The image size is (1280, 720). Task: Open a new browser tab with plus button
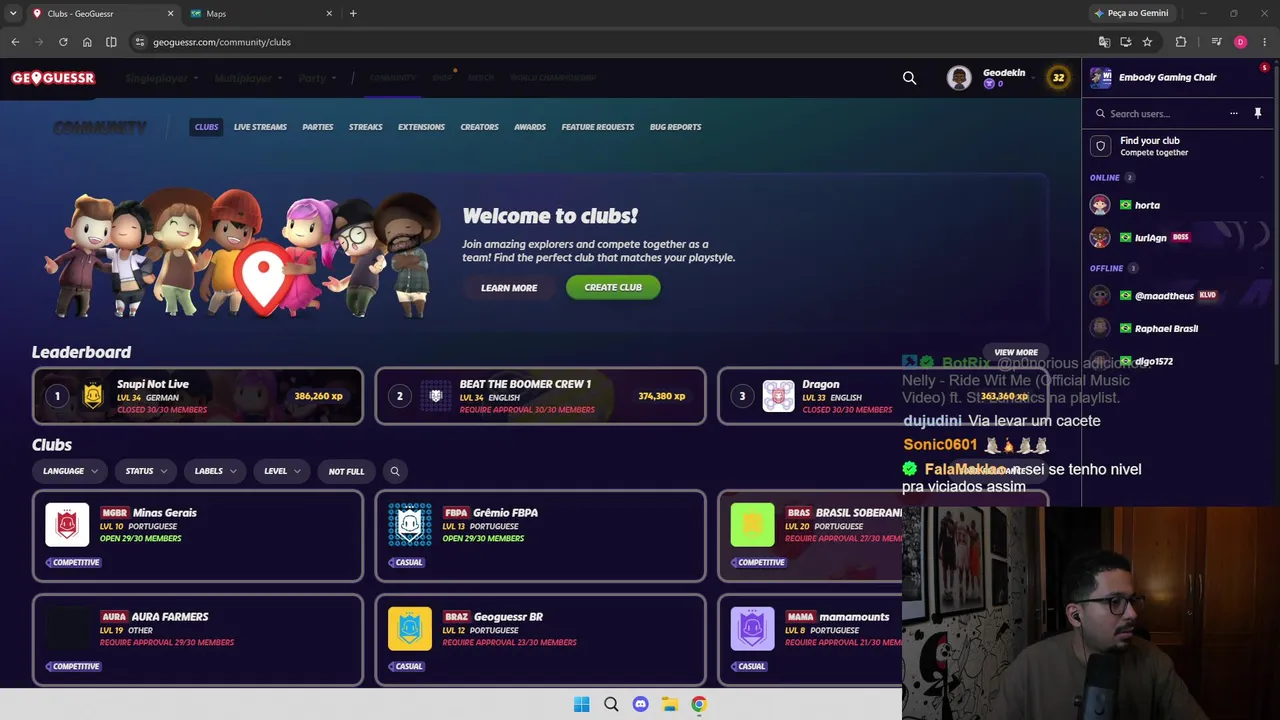point(353,14)
